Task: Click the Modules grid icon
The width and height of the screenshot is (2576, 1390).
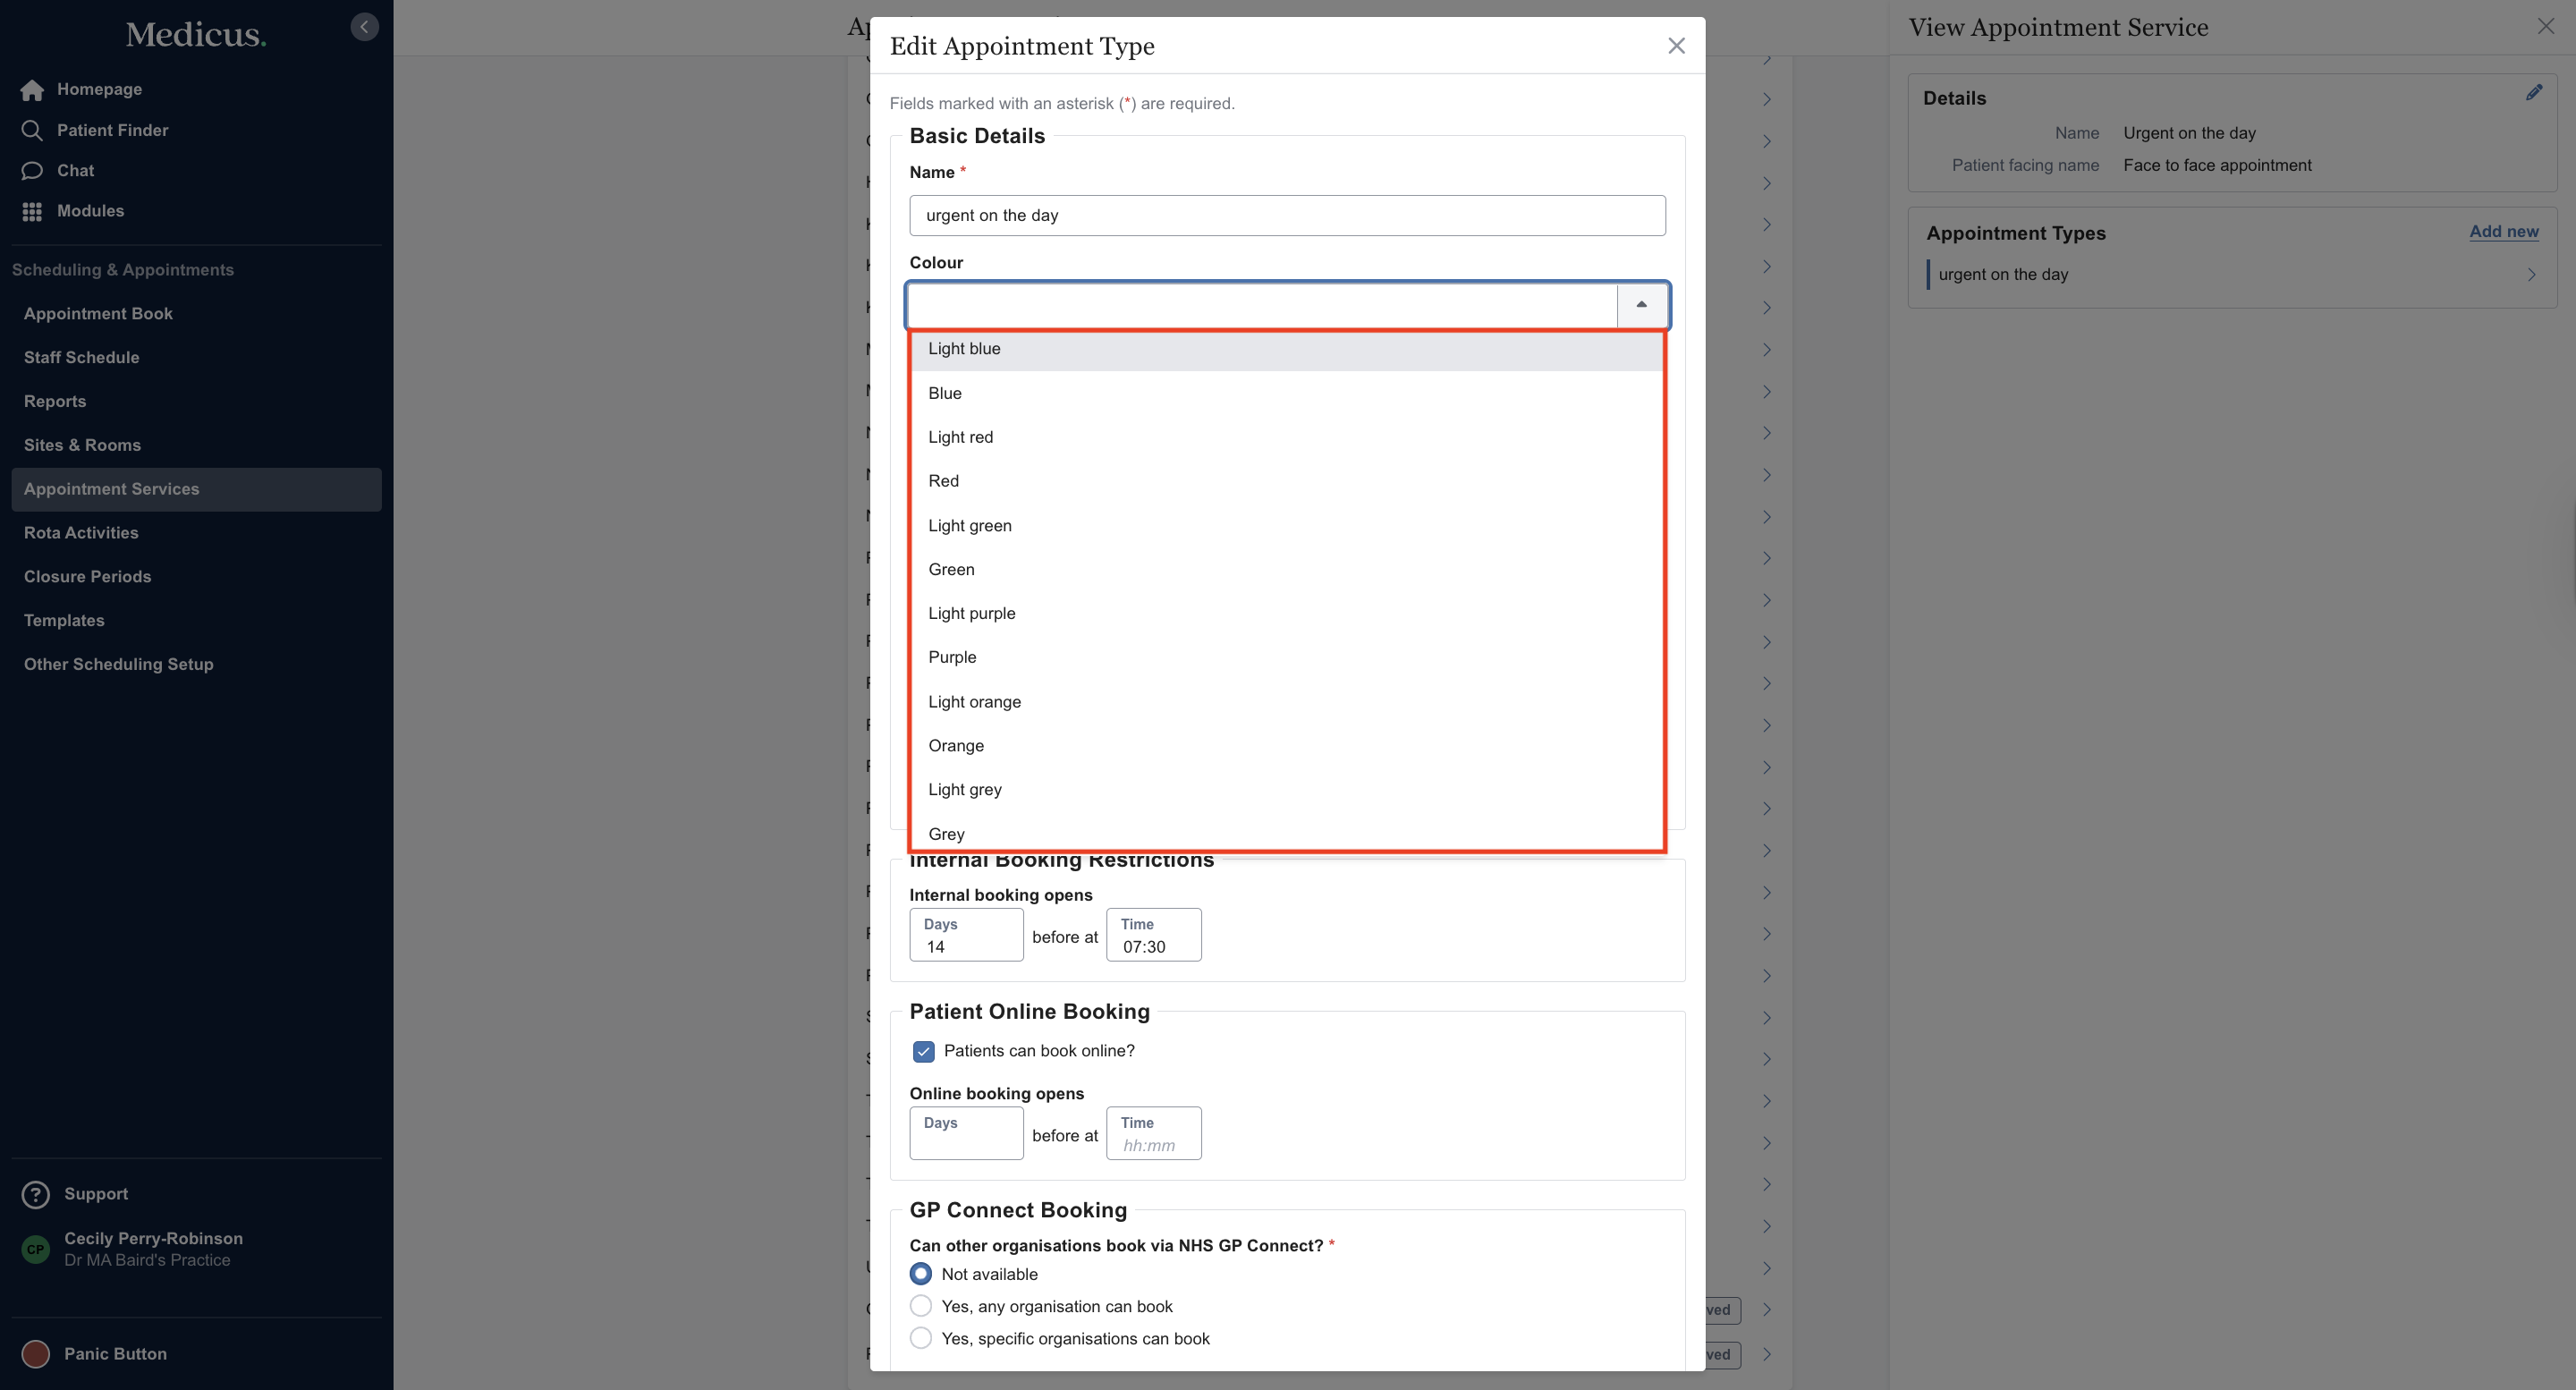Action: (32, 211)
